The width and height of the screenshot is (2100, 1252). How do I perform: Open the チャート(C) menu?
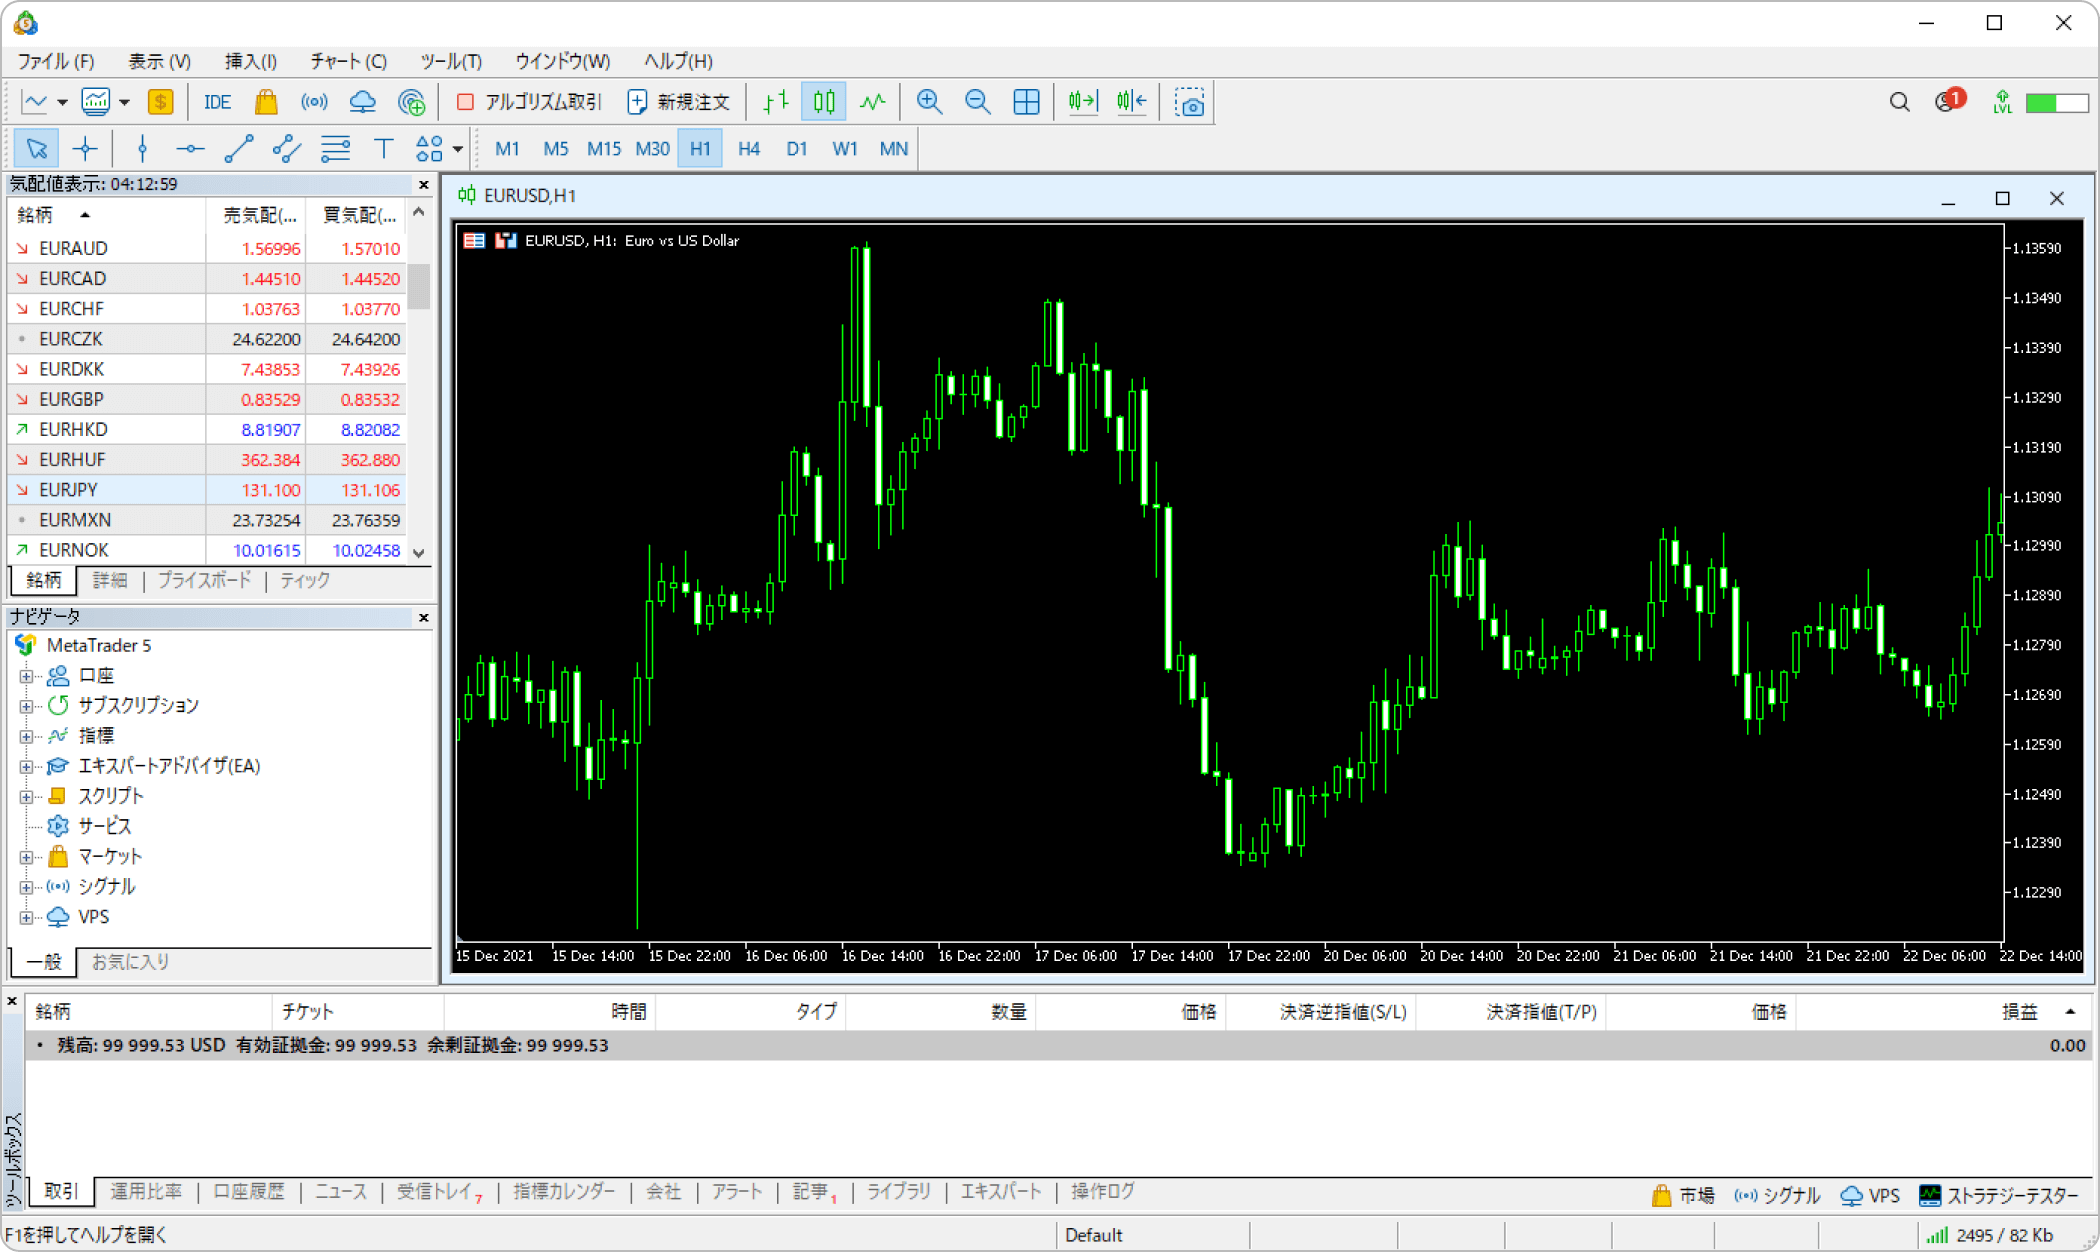(x=348, y=61)
